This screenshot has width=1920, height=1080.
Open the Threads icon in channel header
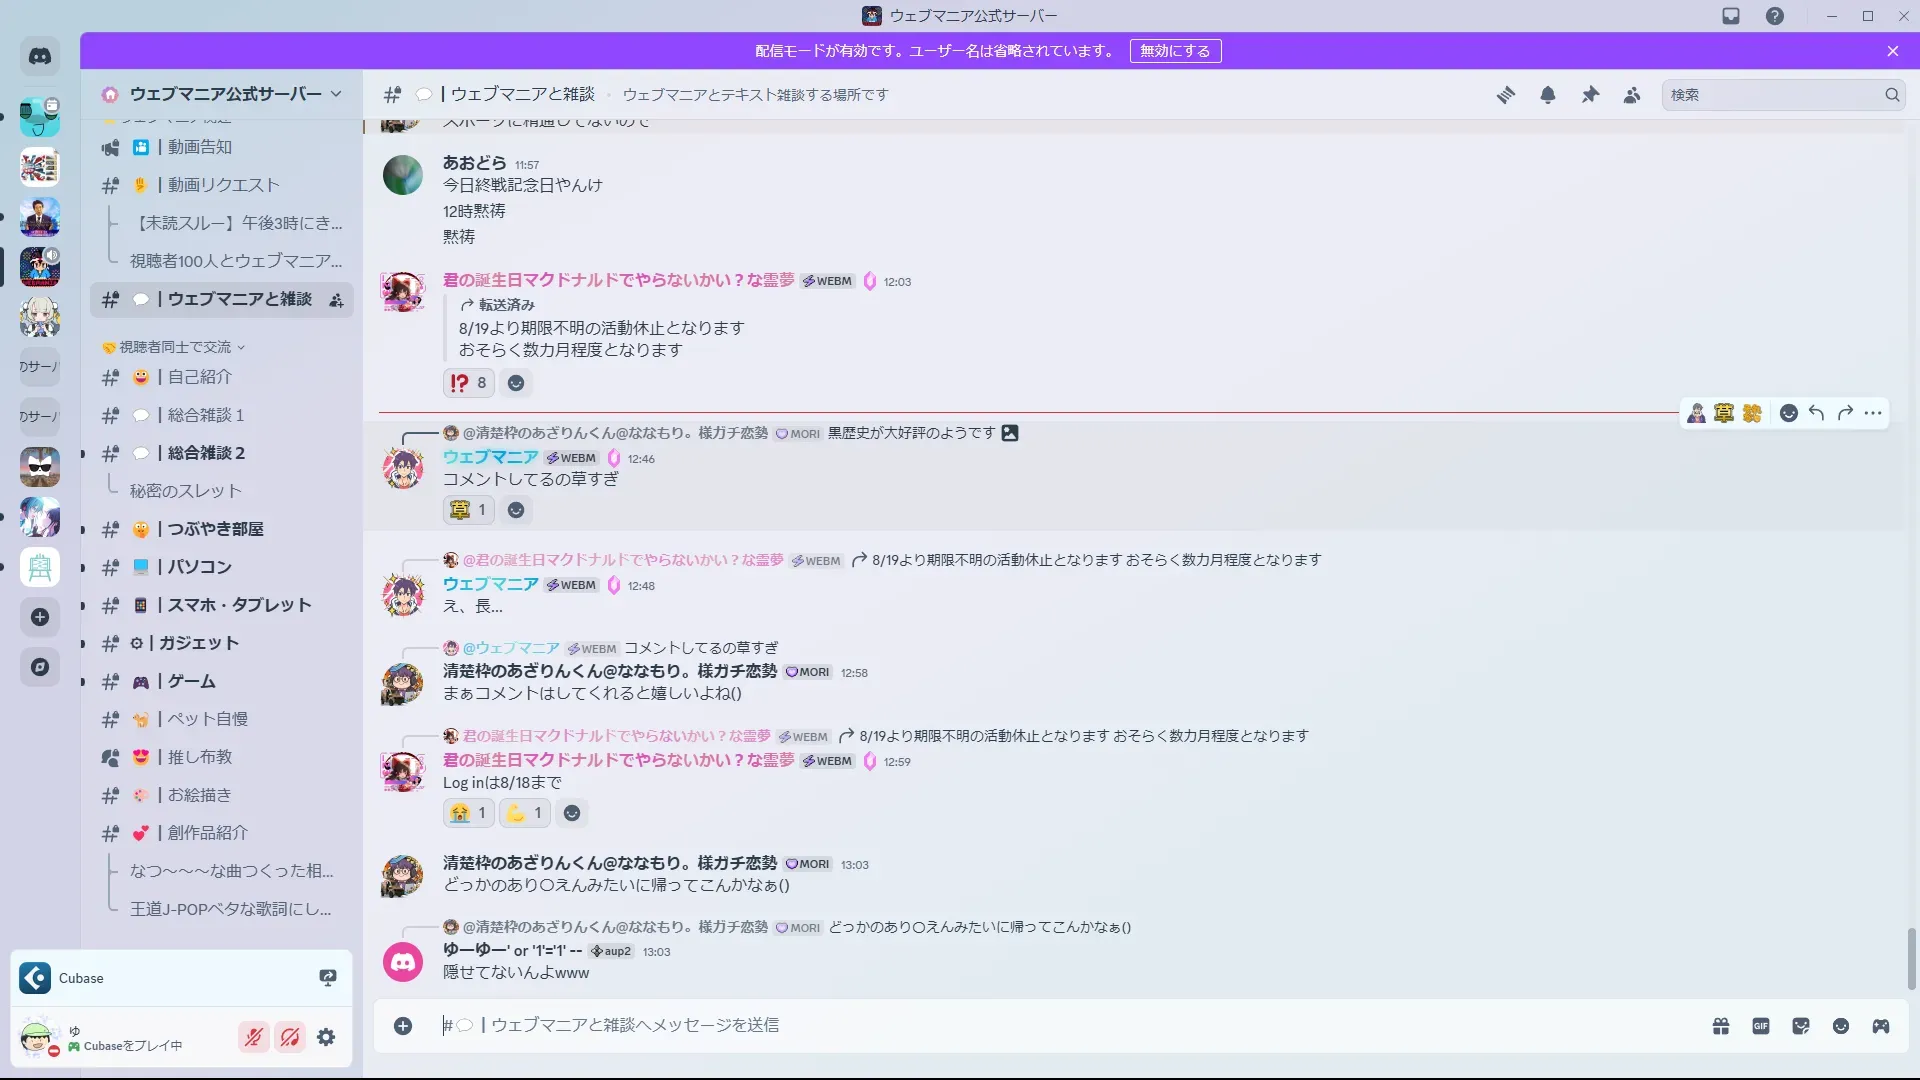click(x=1505, y=95)
